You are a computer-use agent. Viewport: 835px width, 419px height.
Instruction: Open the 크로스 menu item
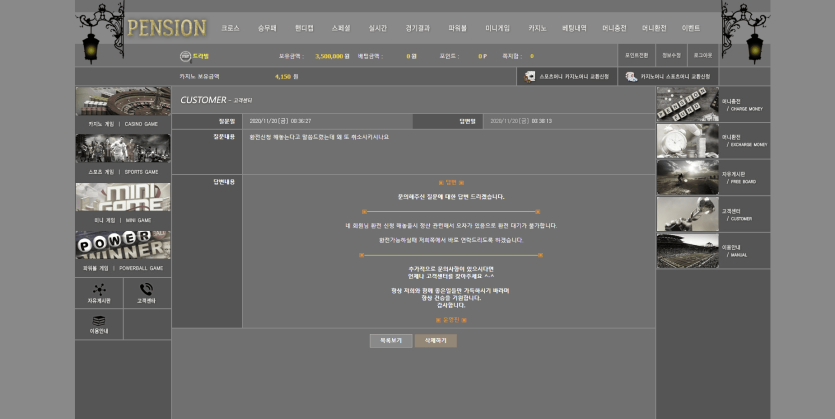[231, 28]
